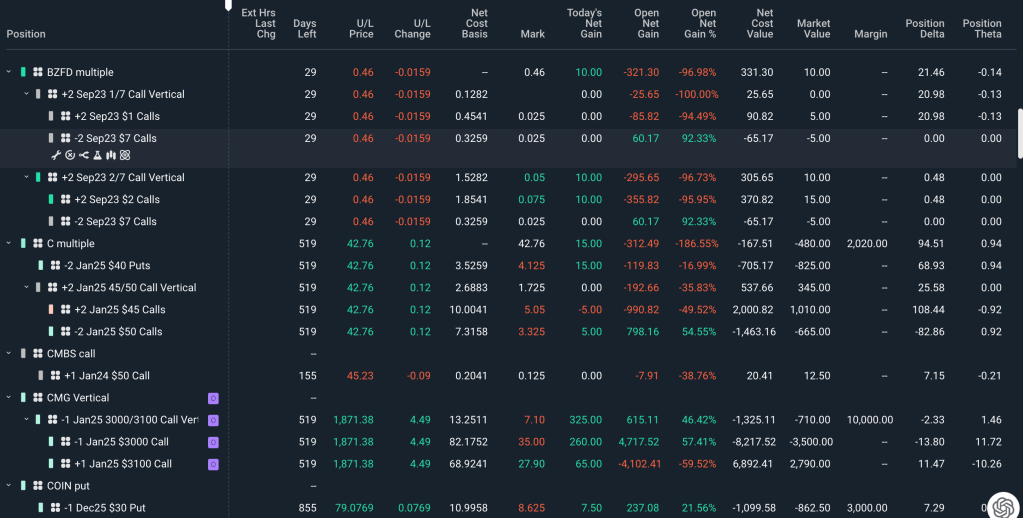Collapse the +2 Sep23 2/7 Call Vertical
Screen dimensions: 1023x518
point(27,177)
